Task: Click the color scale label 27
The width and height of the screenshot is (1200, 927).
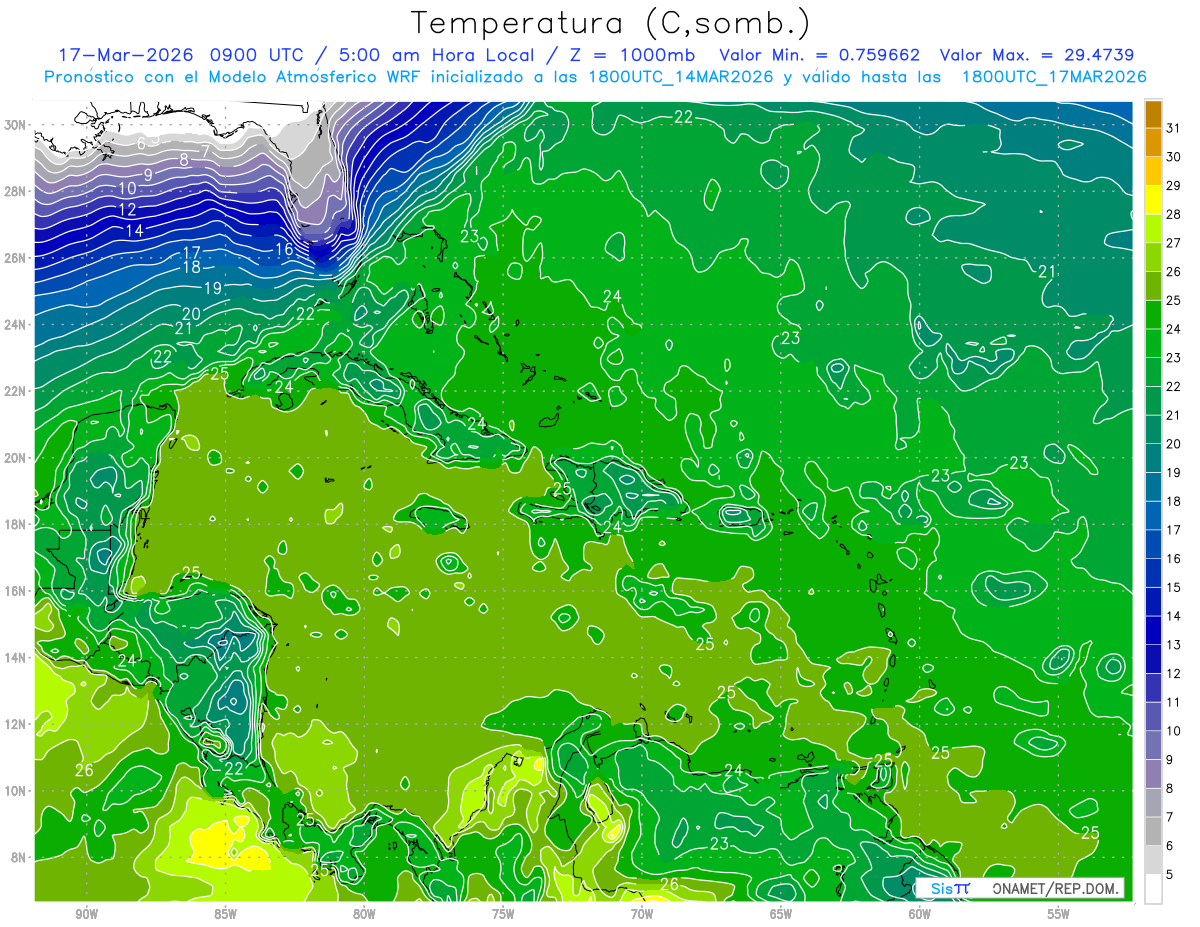Action: 1174,242
